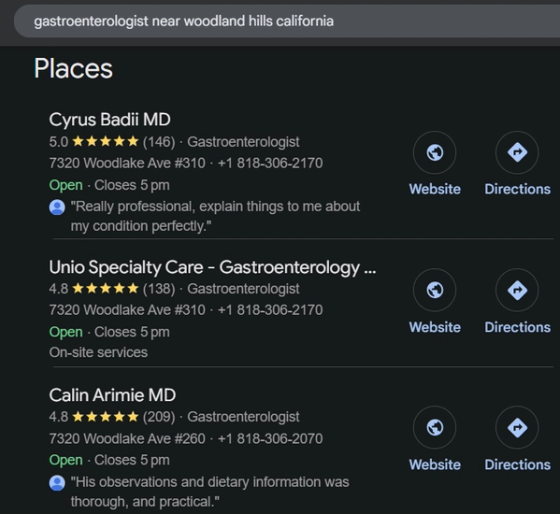Image resolution: width=560 pixels, height=514 pixels.
Task: Open Calin Arimie MD website globe icon
Action: (435, 427)
